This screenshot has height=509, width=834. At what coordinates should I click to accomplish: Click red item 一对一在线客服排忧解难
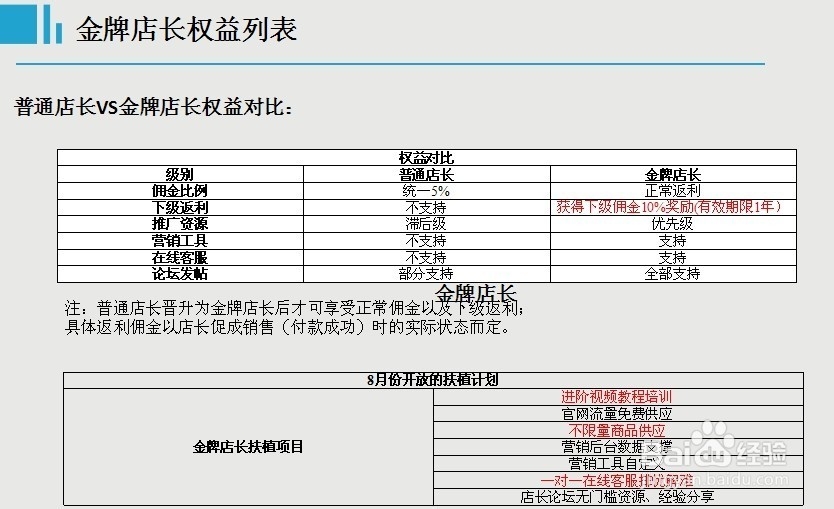618,480
